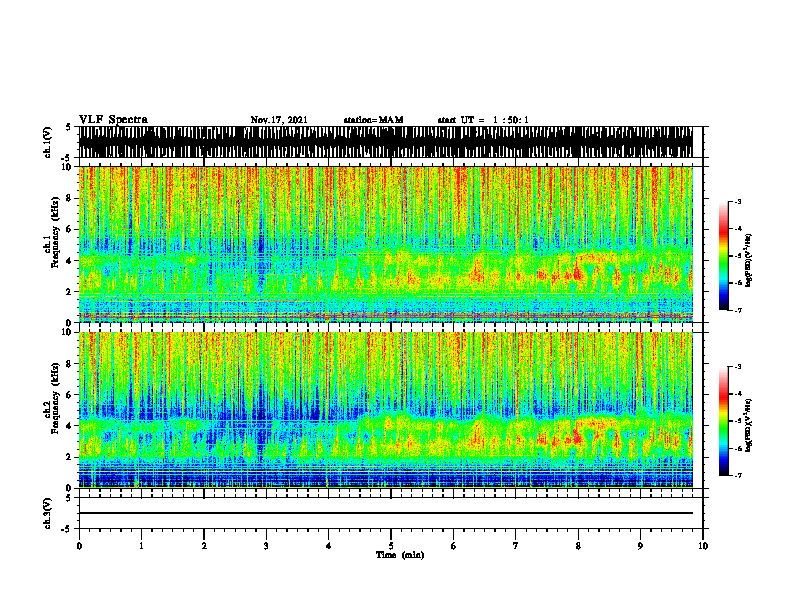Click the 'VLF Spectra' title text
This screenshot has height=612, width=792.
[x=113, y=120]
